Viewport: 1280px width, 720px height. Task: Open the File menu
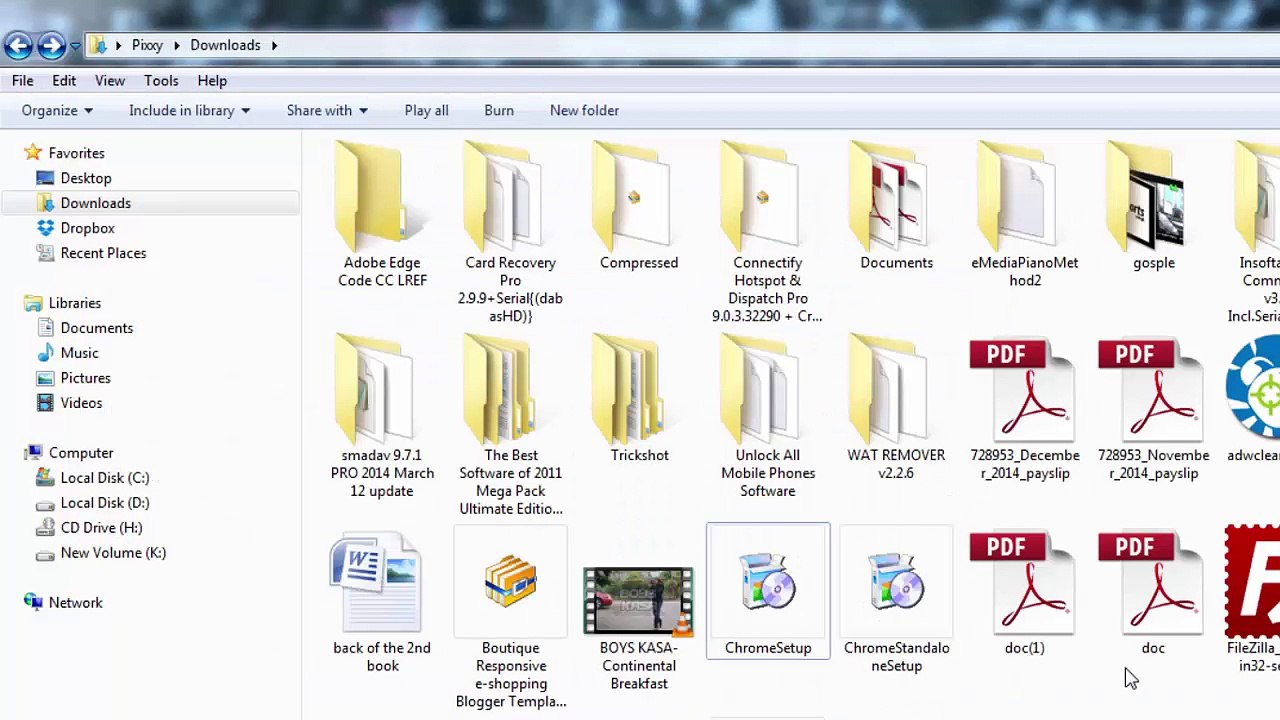[x=22, y=80]
